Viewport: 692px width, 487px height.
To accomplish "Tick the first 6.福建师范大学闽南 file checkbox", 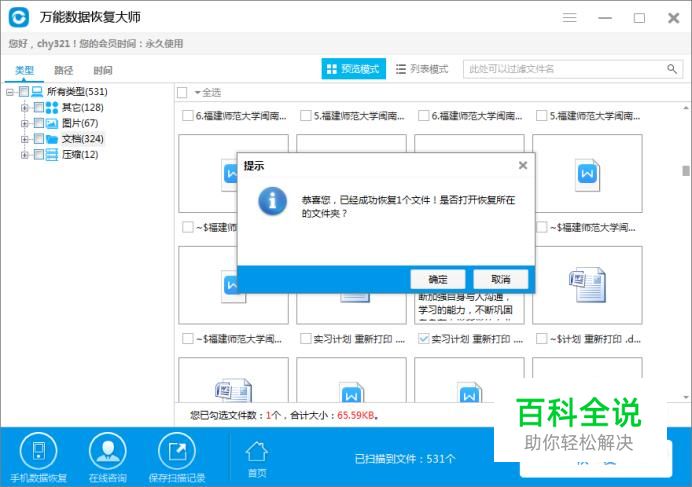I will (188, 116).
